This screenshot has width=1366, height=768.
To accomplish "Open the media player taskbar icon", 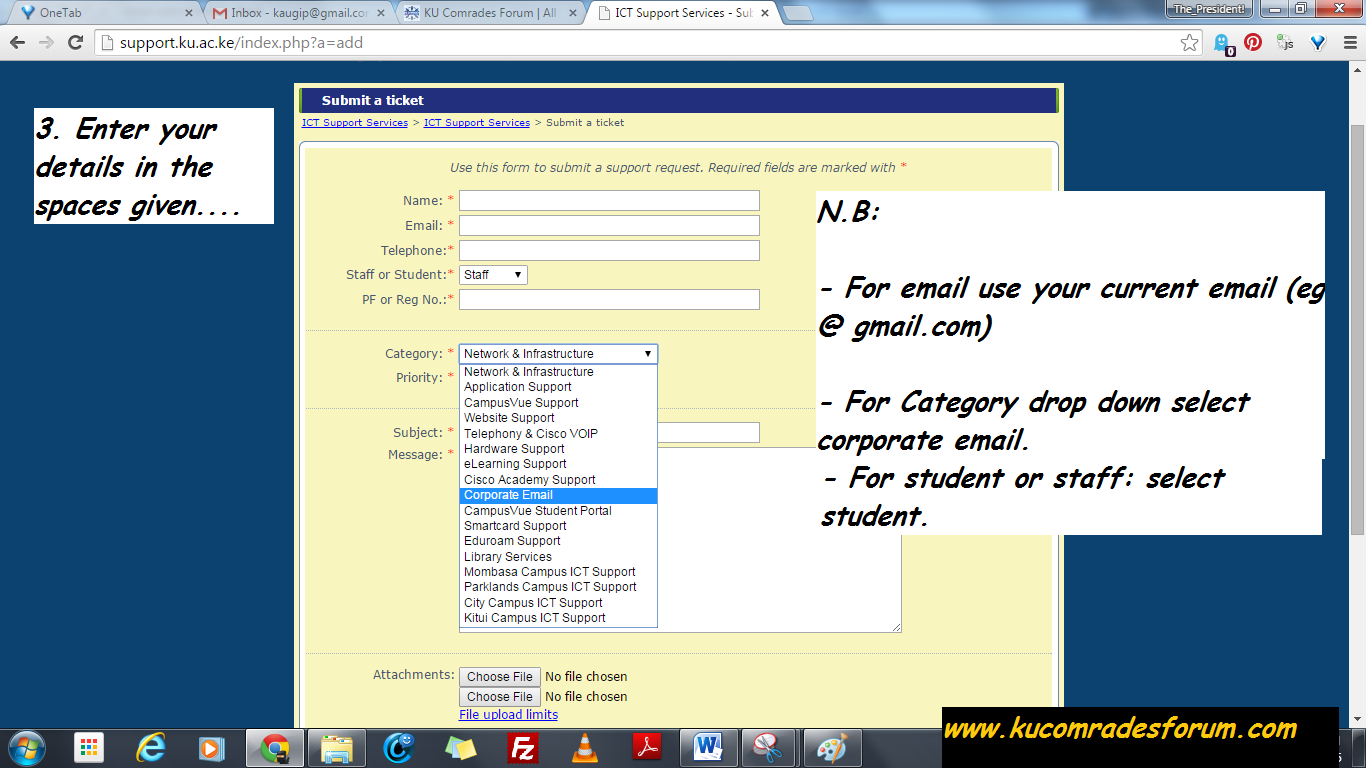I will [211, 748].
